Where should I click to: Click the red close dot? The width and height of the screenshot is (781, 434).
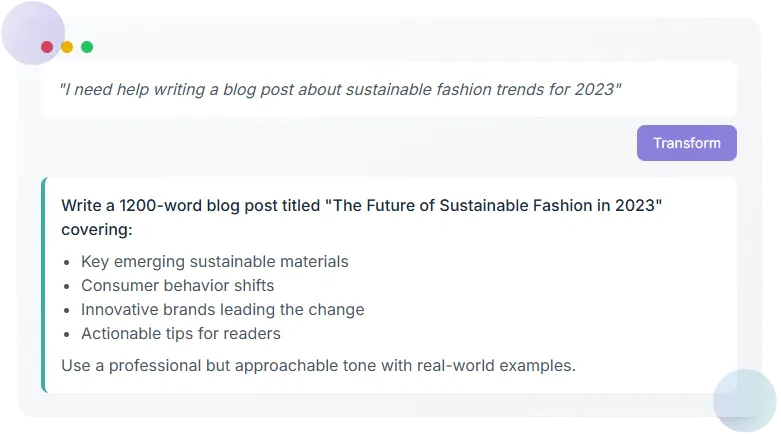pos(47,47)
